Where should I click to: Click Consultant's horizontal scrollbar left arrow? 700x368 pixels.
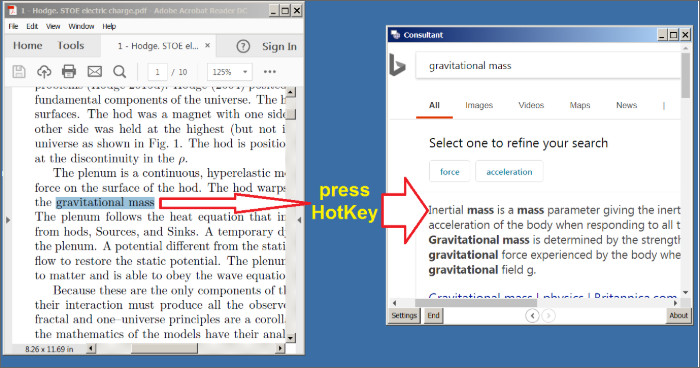click(395, 303)
